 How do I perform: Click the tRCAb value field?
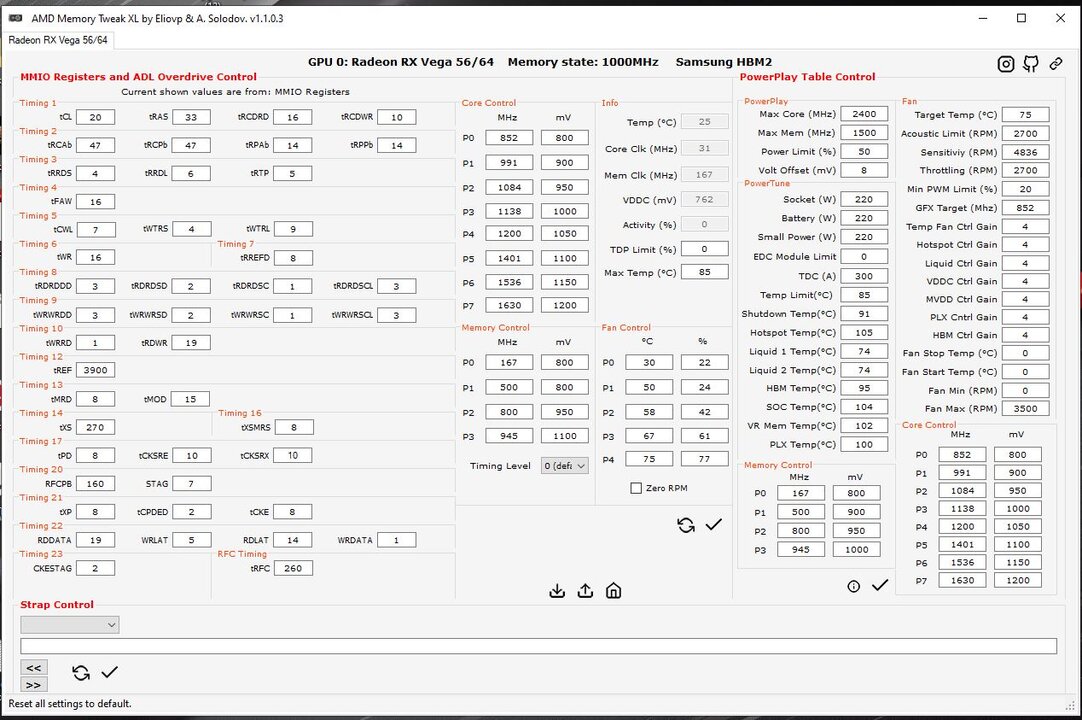[95, 146]
